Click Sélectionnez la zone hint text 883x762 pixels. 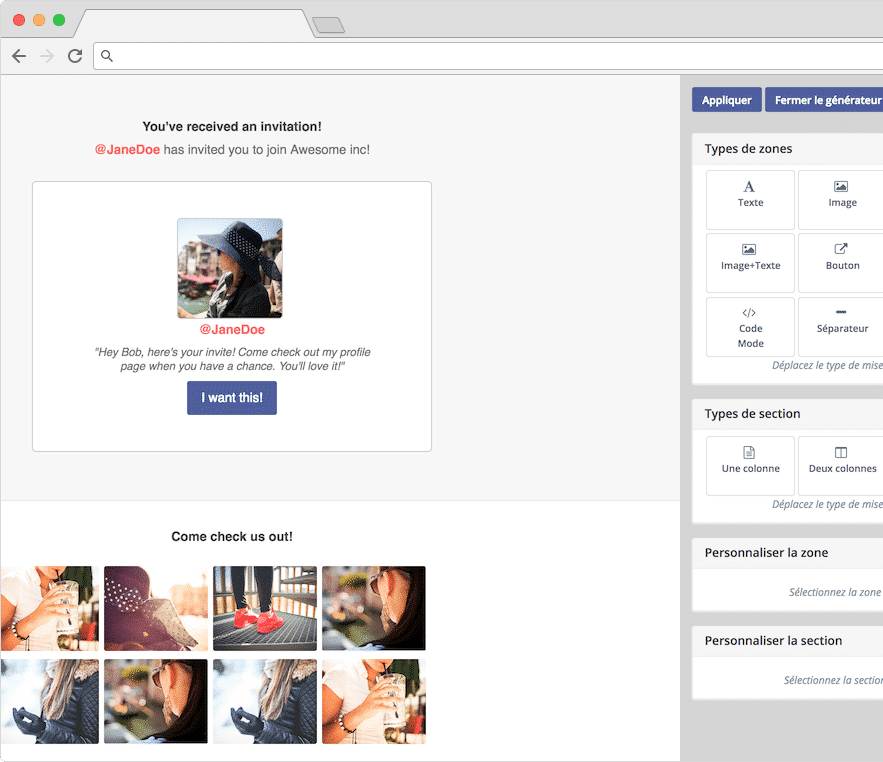[835, 592]
